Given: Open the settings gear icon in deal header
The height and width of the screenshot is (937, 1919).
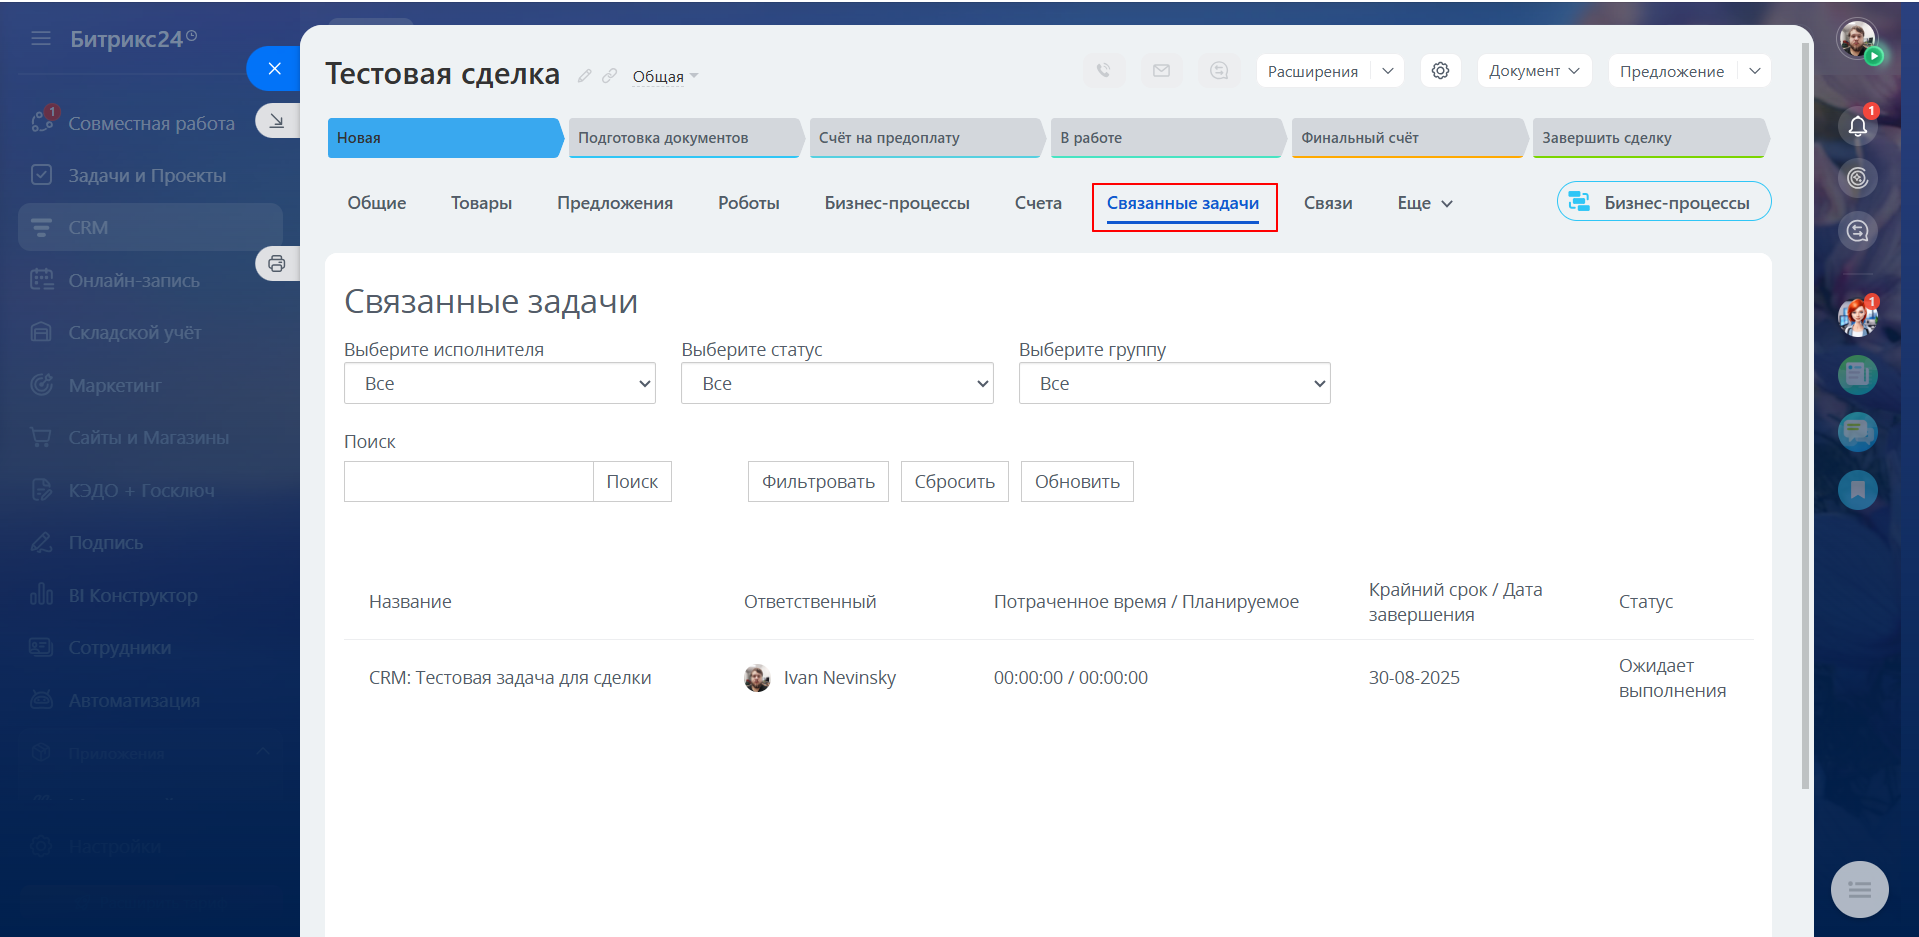Looking at the screenshot, I should point(1440,71).
